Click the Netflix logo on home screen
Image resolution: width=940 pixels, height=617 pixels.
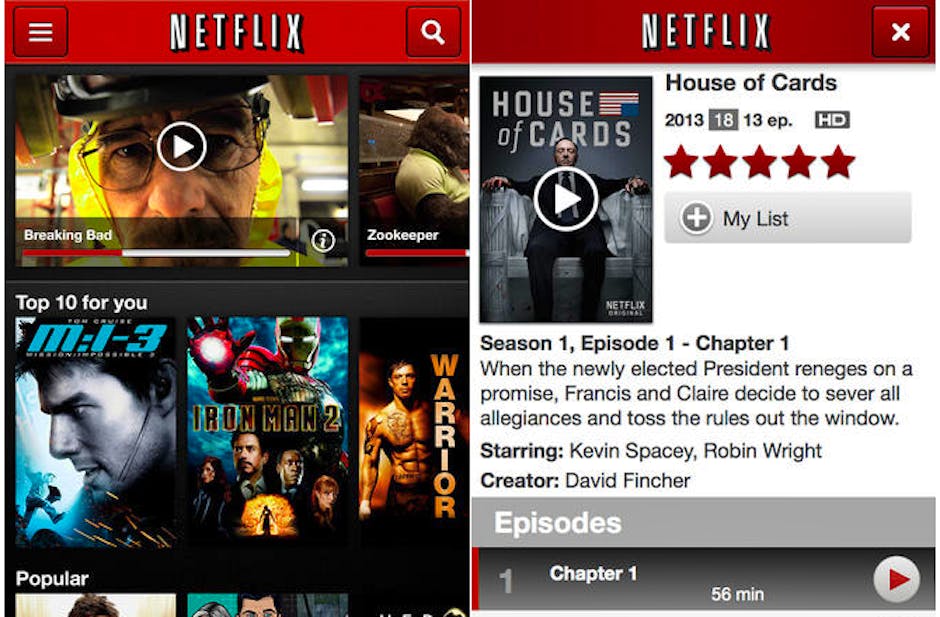(x=236, y=32)
